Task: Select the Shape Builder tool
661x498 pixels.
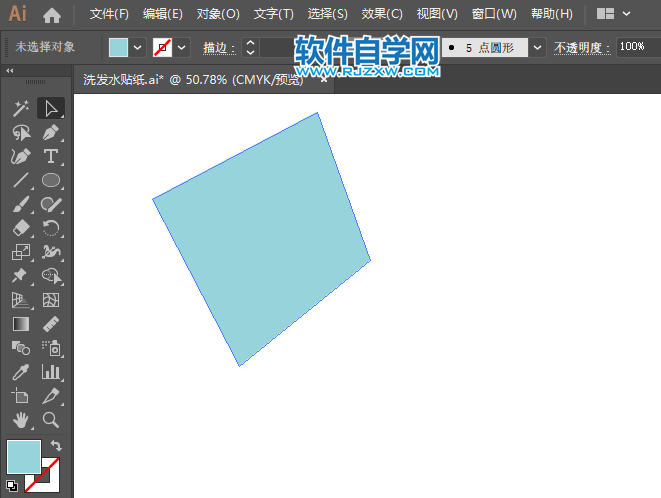Action: pos(51,276)
